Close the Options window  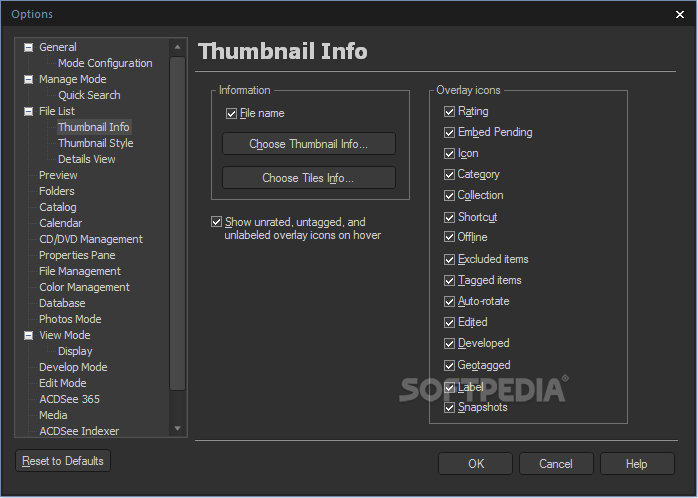tap(680, 15)
